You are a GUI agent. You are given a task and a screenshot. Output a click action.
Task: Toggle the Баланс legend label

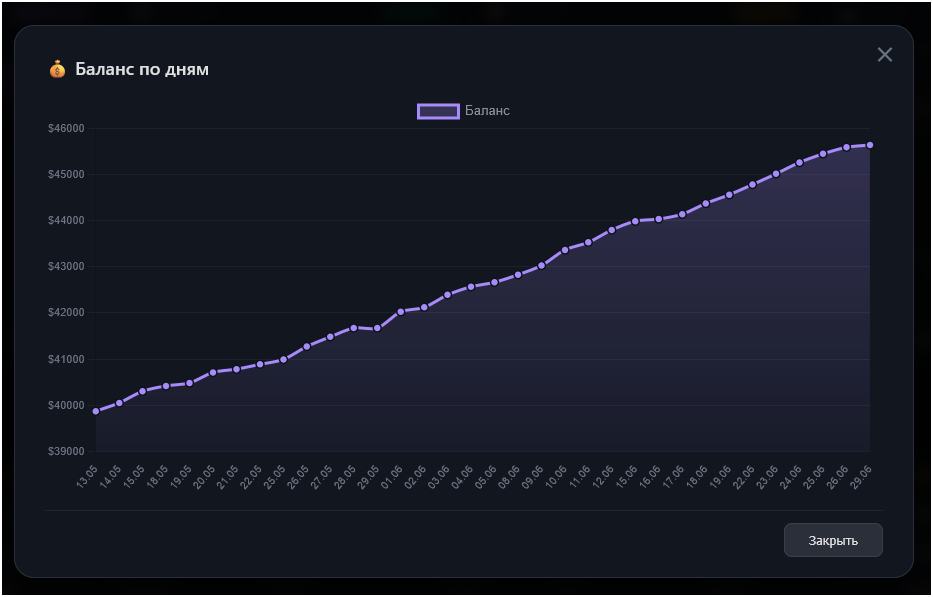pos(487,111)
